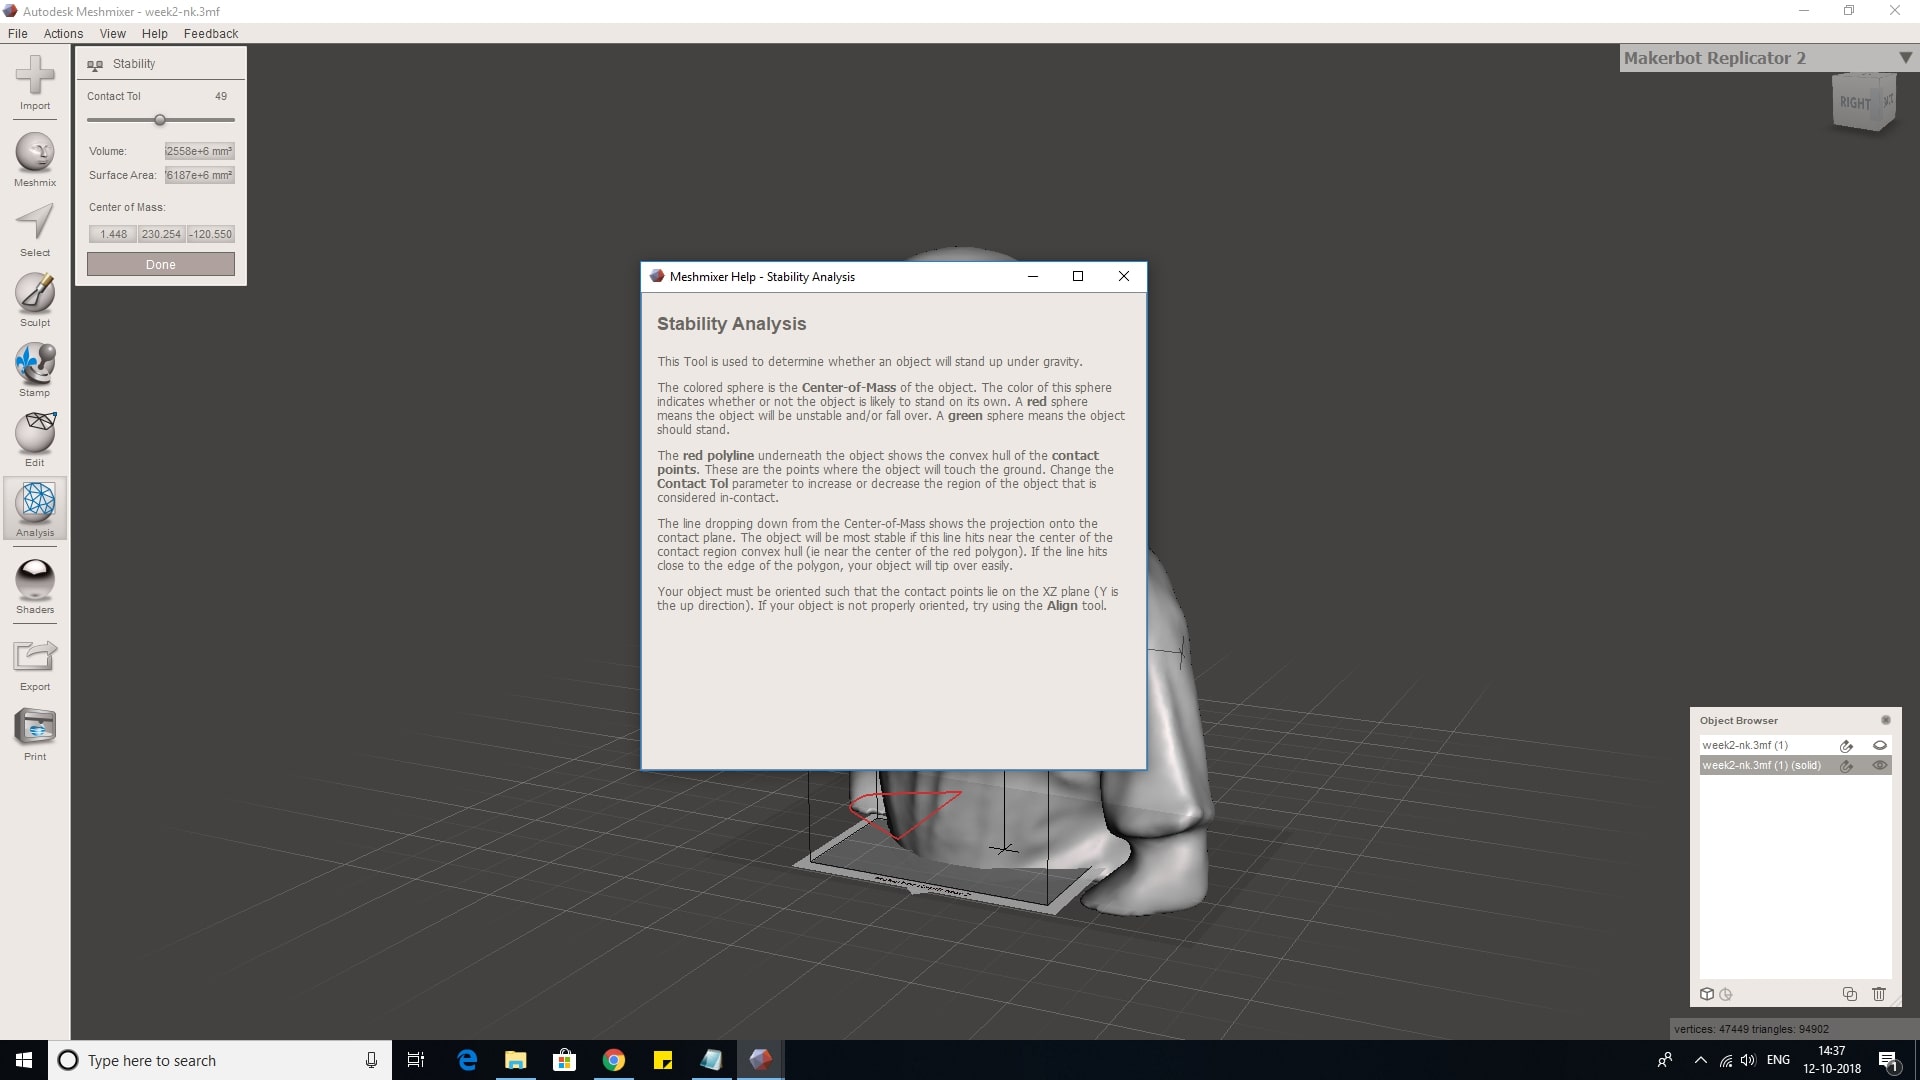Click the duplicate icon in Object Browser
Image resolution: width=1920 pixels, height=1080 pixels.
pos(1849,994)
